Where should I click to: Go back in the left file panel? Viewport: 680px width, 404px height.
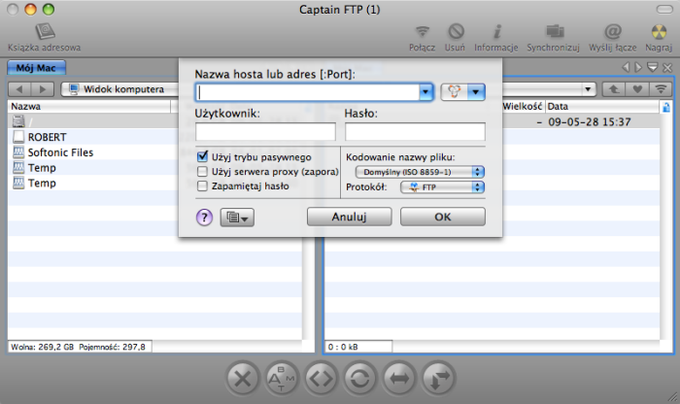(20, 89)
